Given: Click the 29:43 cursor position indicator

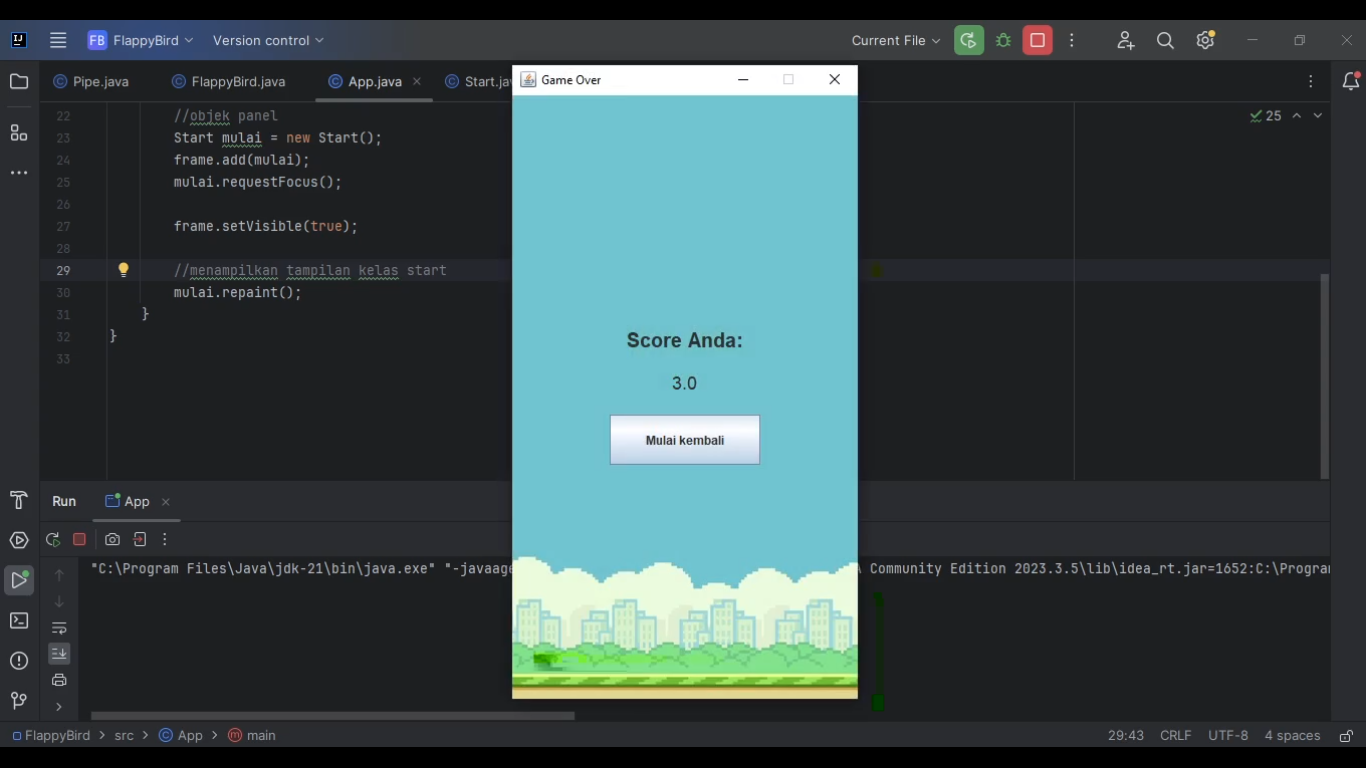Looking at the screenshot, I should [1126, 736].
